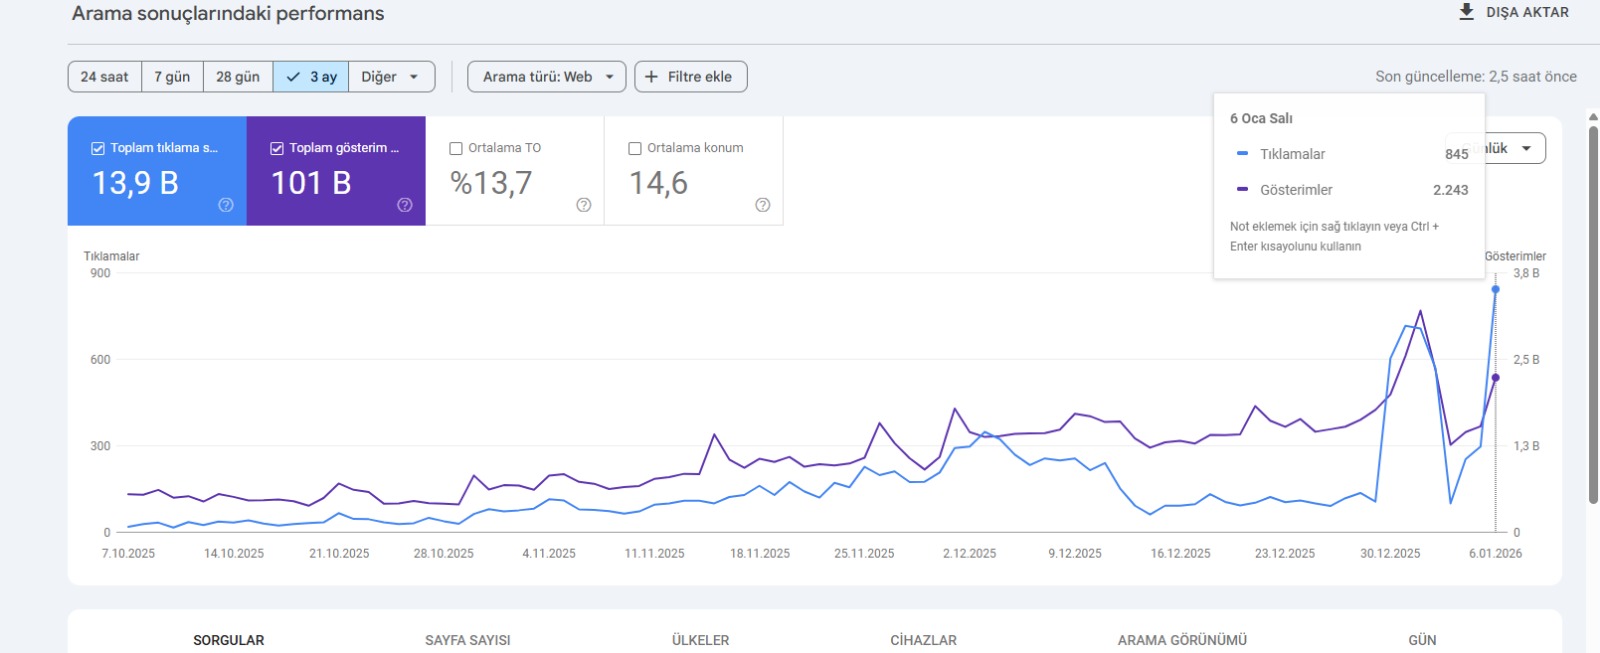This screenshot has height=653, width=1600.
Task: Click the 6.01.2026 clicks data point
Action: (x=1496, y=289)
